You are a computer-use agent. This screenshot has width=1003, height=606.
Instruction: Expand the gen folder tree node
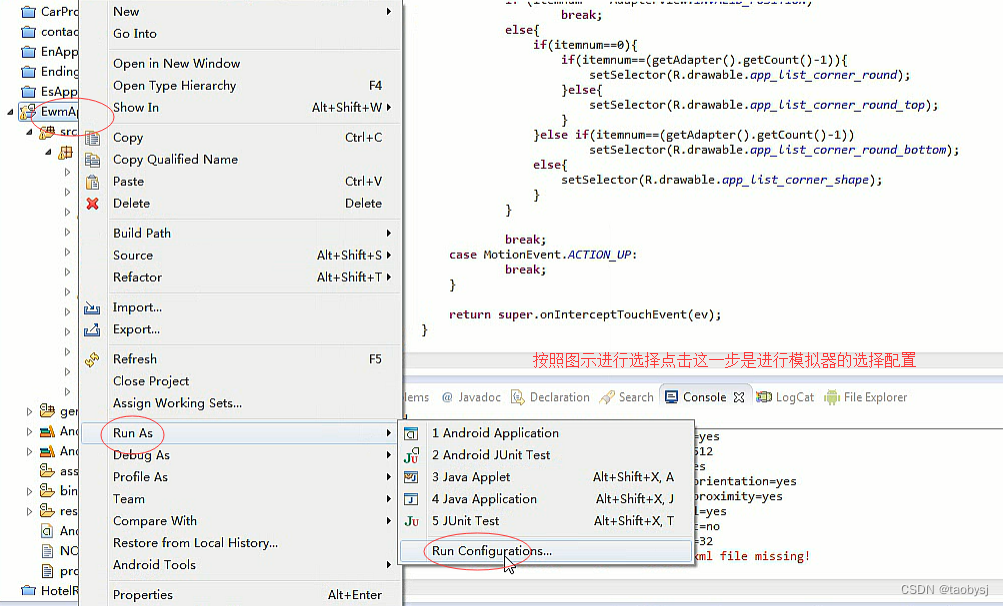tap(29, 411)
